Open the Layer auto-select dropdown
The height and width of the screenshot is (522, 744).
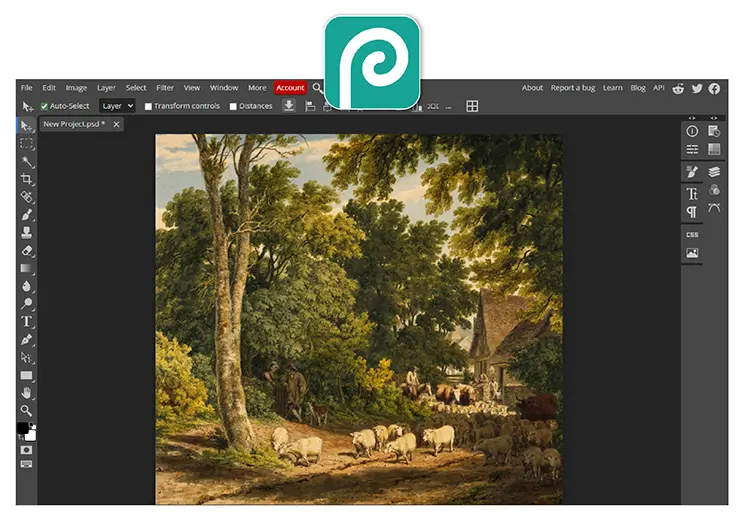click(x=117, y=106)
